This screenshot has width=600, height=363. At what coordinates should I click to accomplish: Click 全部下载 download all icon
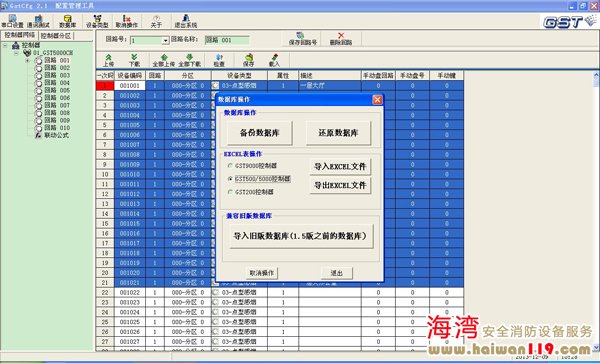pos(190,60)
